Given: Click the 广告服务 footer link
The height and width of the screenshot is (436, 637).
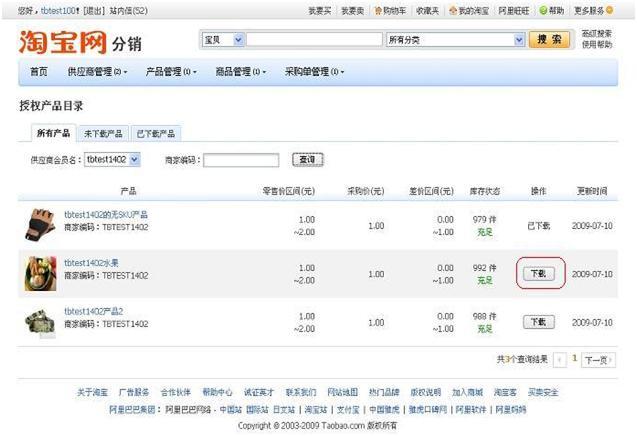Looking at the screenshot, I should (134, 392).
